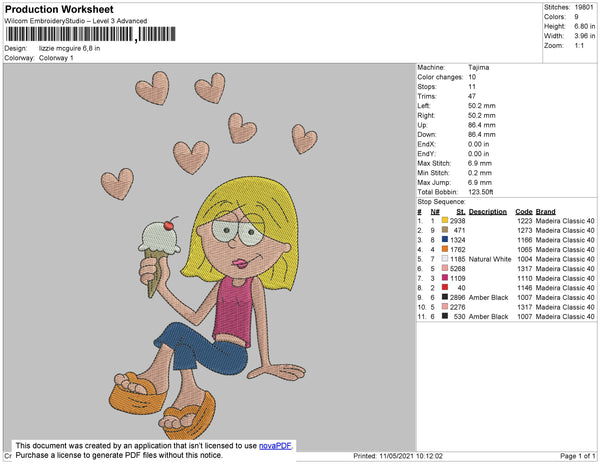Click the zoom value '1:1'
Image resolution: width=600 pixels, height=464 pixels.
click(579, 46)
